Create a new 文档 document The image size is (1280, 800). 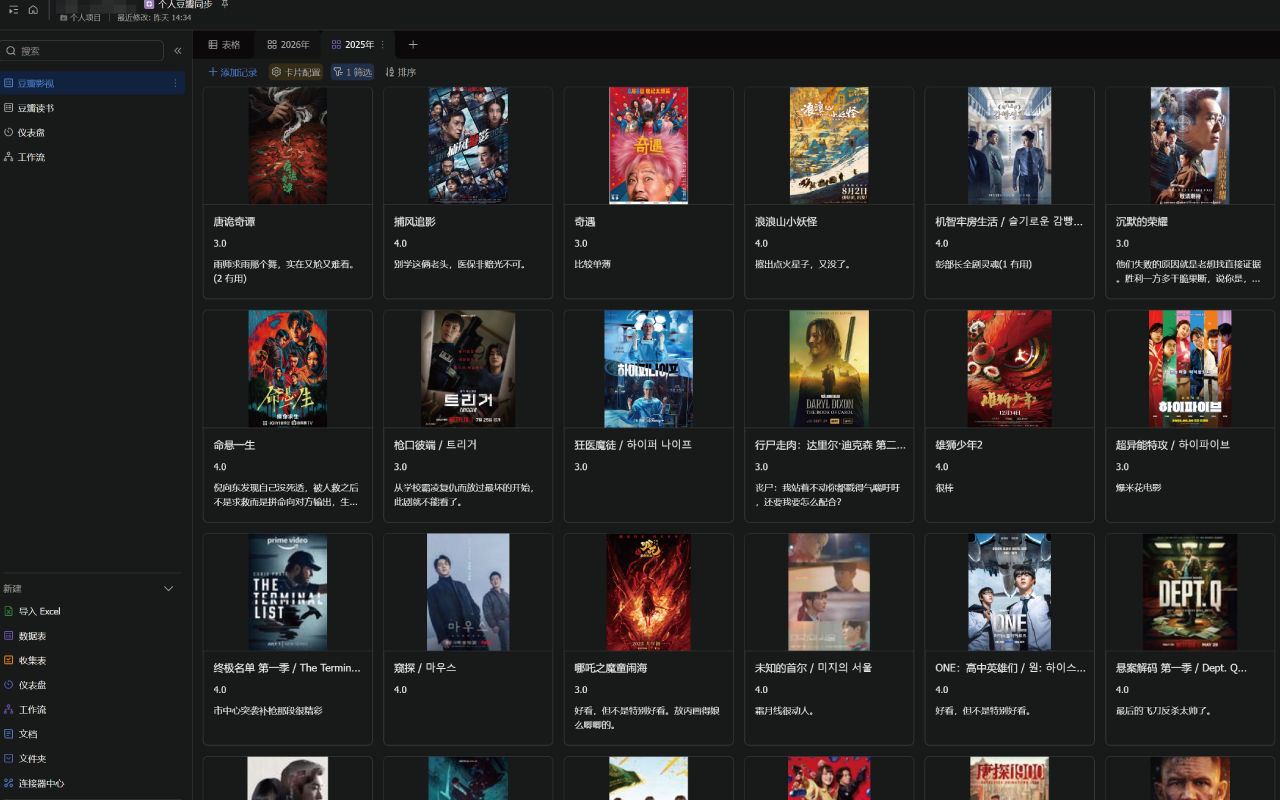(x=27, y=734)
